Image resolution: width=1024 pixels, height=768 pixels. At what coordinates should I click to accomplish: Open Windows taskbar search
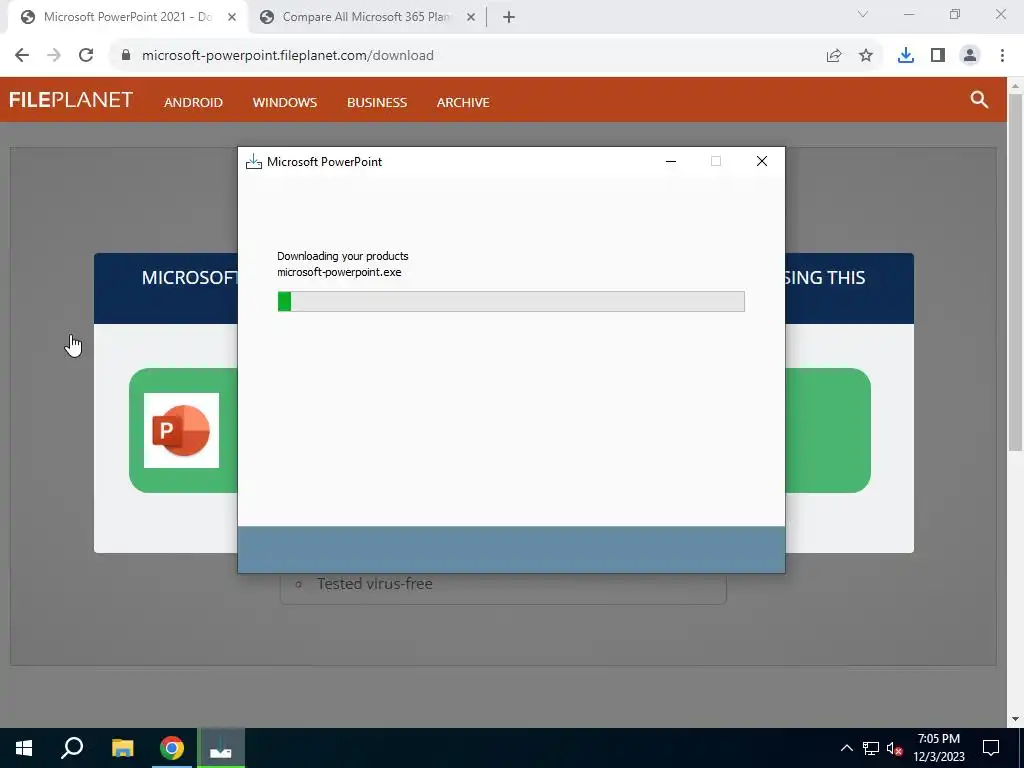[x=72, y=748]
